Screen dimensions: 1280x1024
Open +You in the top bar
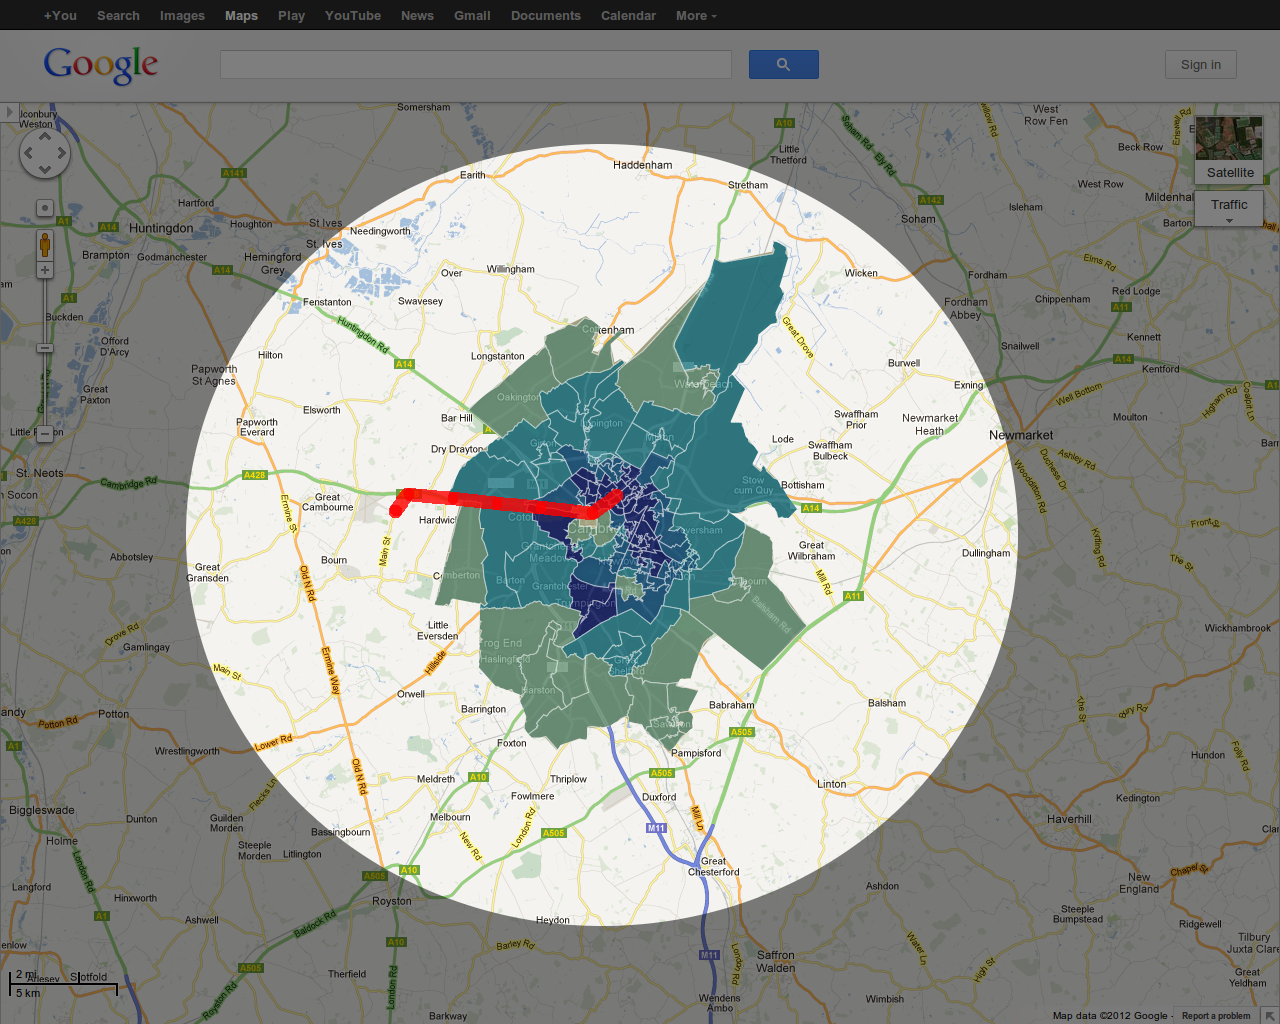point(60,16)
